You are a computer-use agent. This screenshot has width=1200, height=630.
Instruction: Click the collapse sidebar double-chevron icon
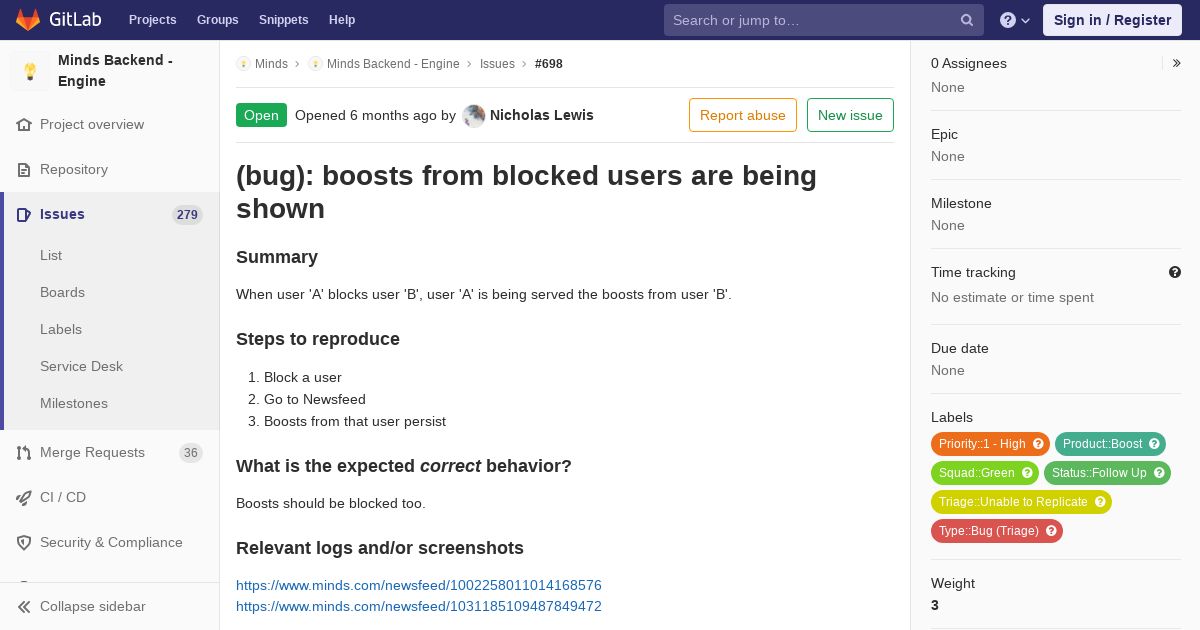coord(24,607)
